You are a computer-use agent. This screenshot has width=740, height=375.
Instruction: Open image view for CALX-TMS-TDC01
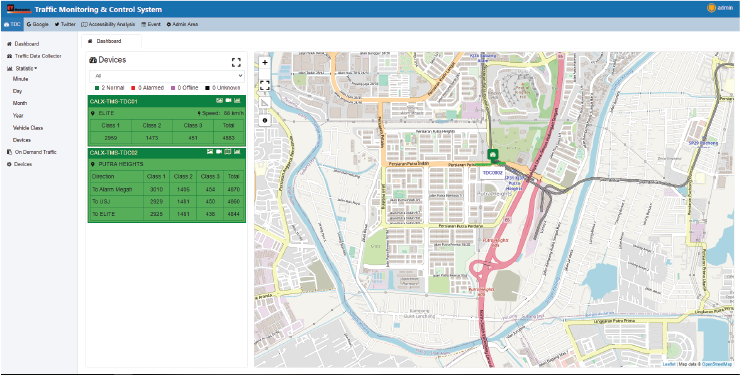click(219, 100)
